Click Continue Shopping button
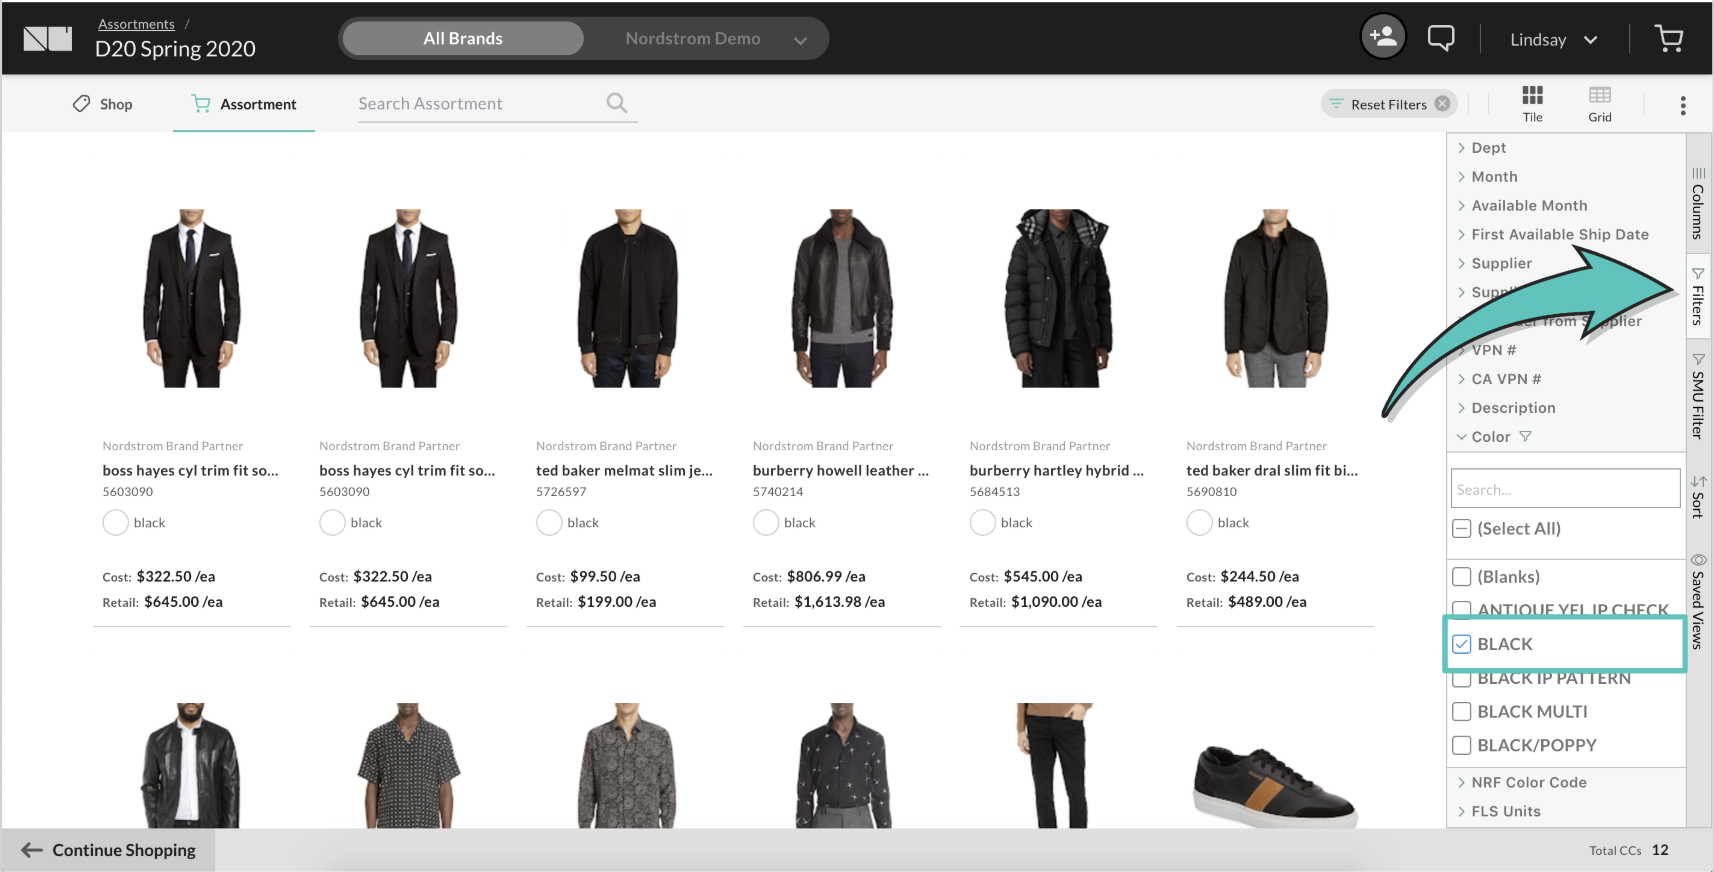Image resolution: width=1714 pixels, height=872 pixels. [109, 850]
